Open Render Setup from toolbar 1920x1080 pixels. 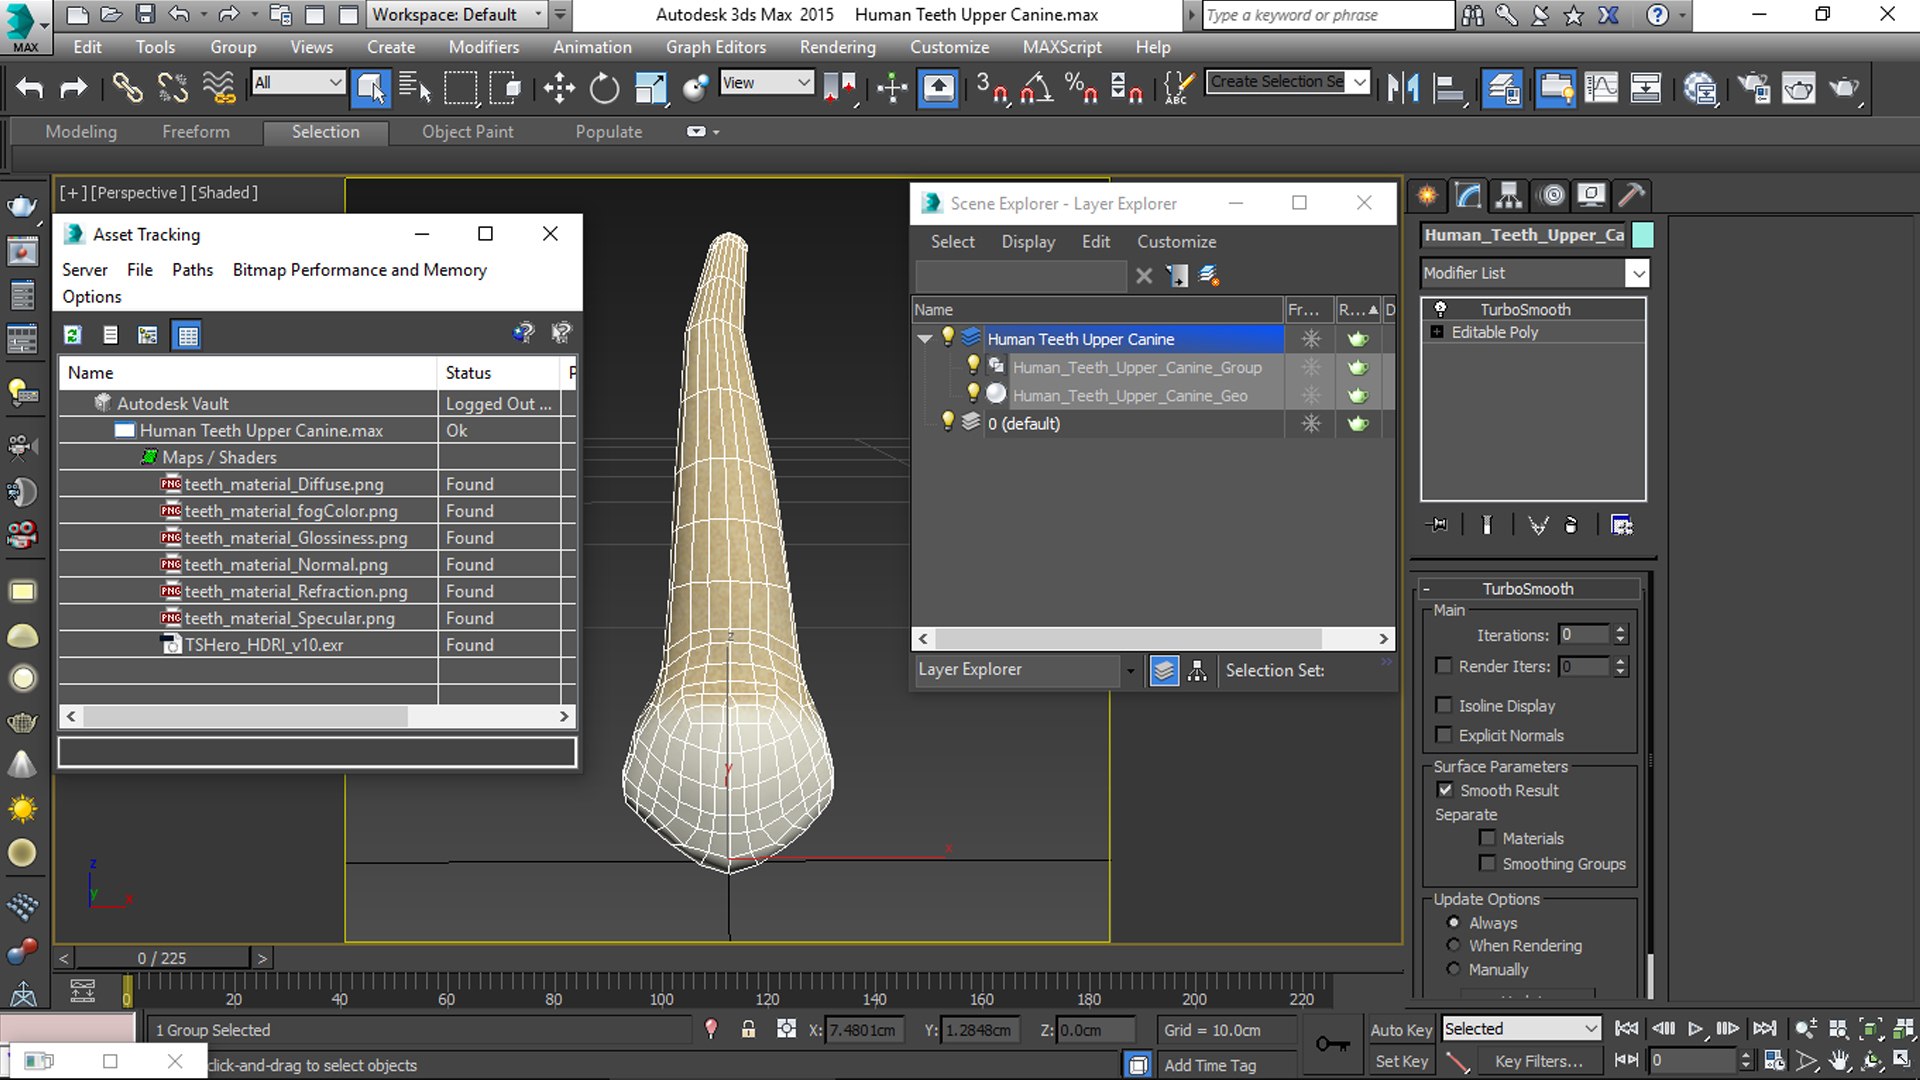tap(1754, 88)
